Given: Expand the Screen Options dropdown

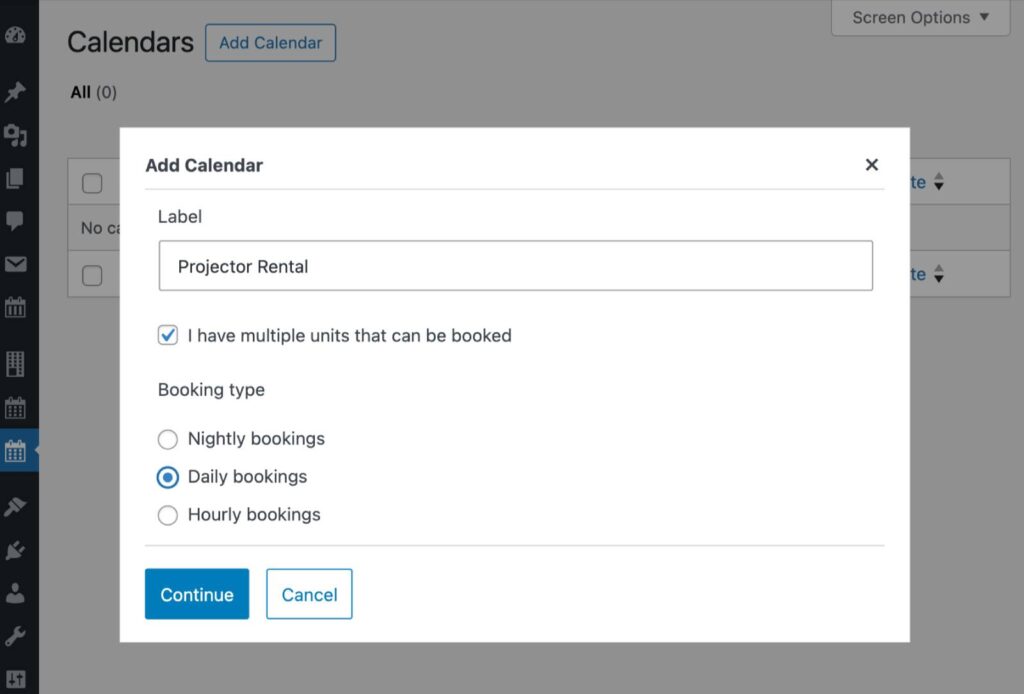Looking at the screenshot, I should pyautogui.click(x=920, y=18).
